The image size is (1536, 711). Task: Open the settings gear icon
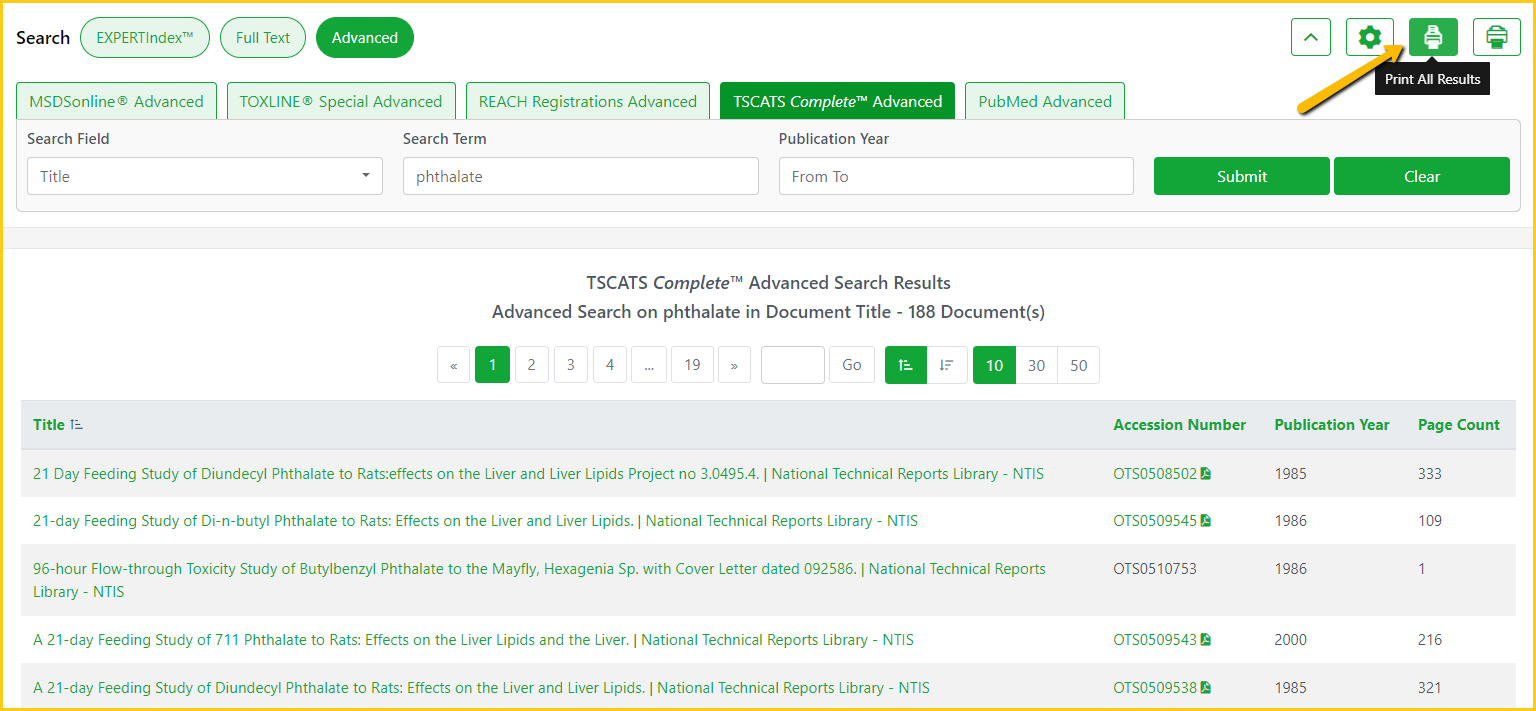1369,38
